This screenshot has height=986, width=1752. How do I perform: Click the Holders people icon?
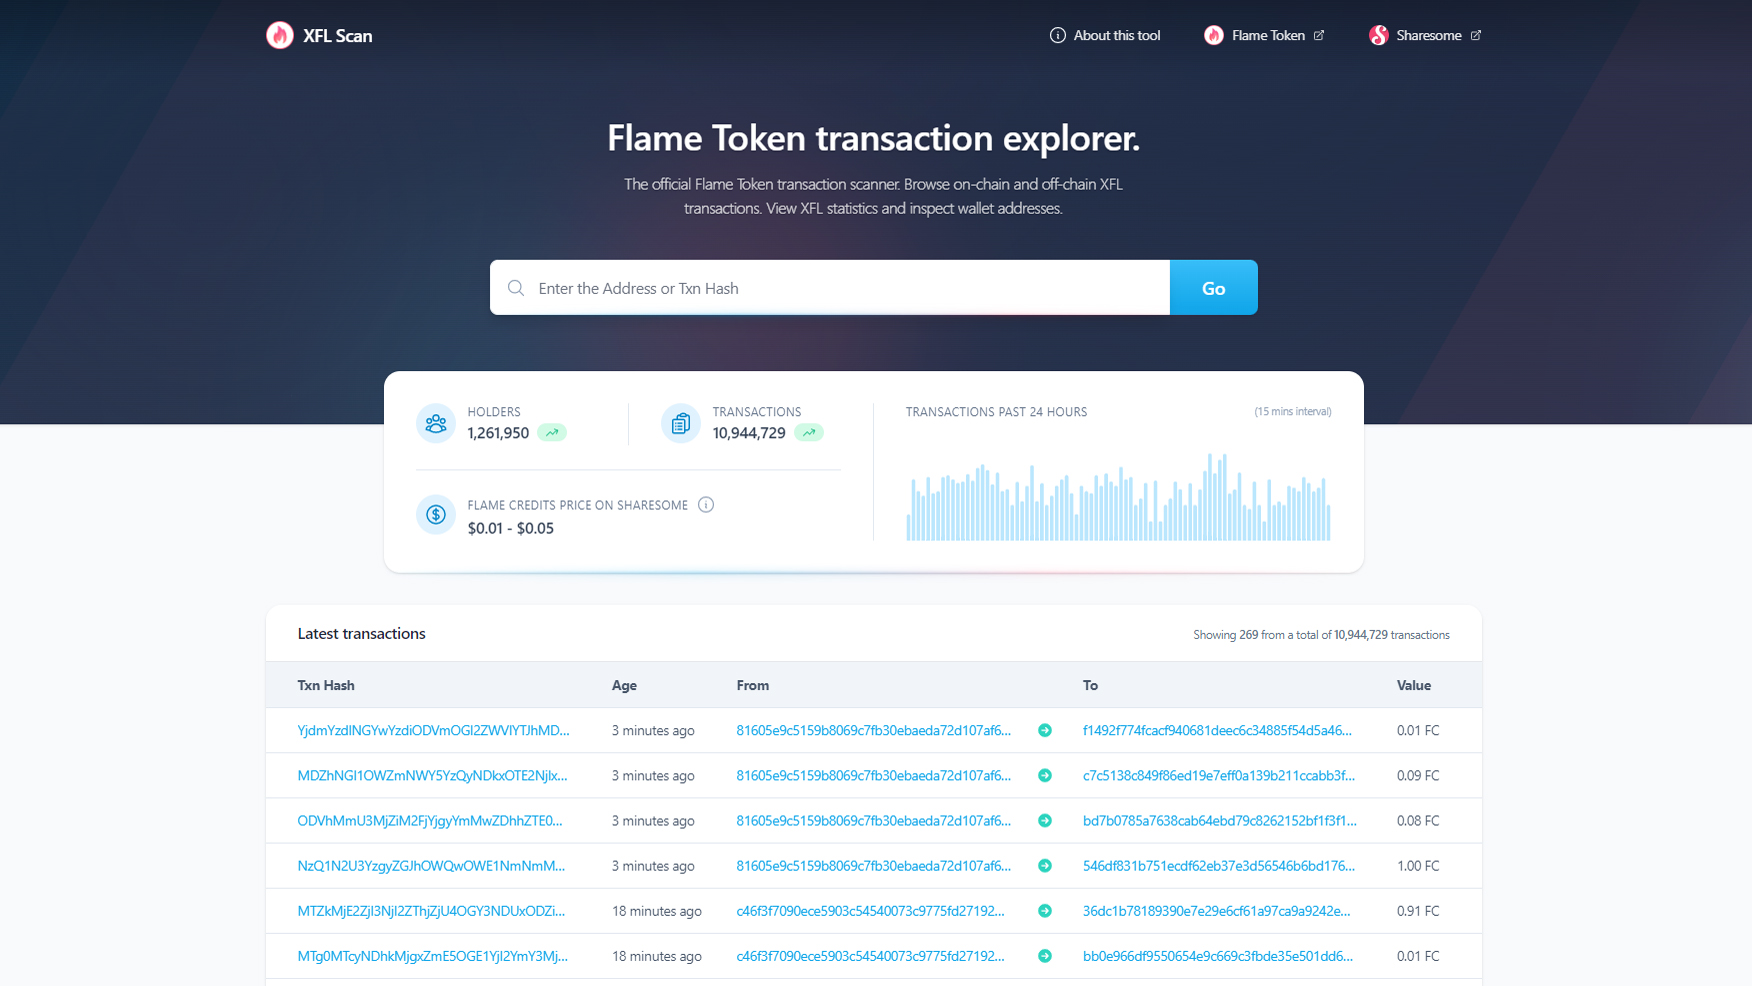pyautogui.click(x=436, y=423)
